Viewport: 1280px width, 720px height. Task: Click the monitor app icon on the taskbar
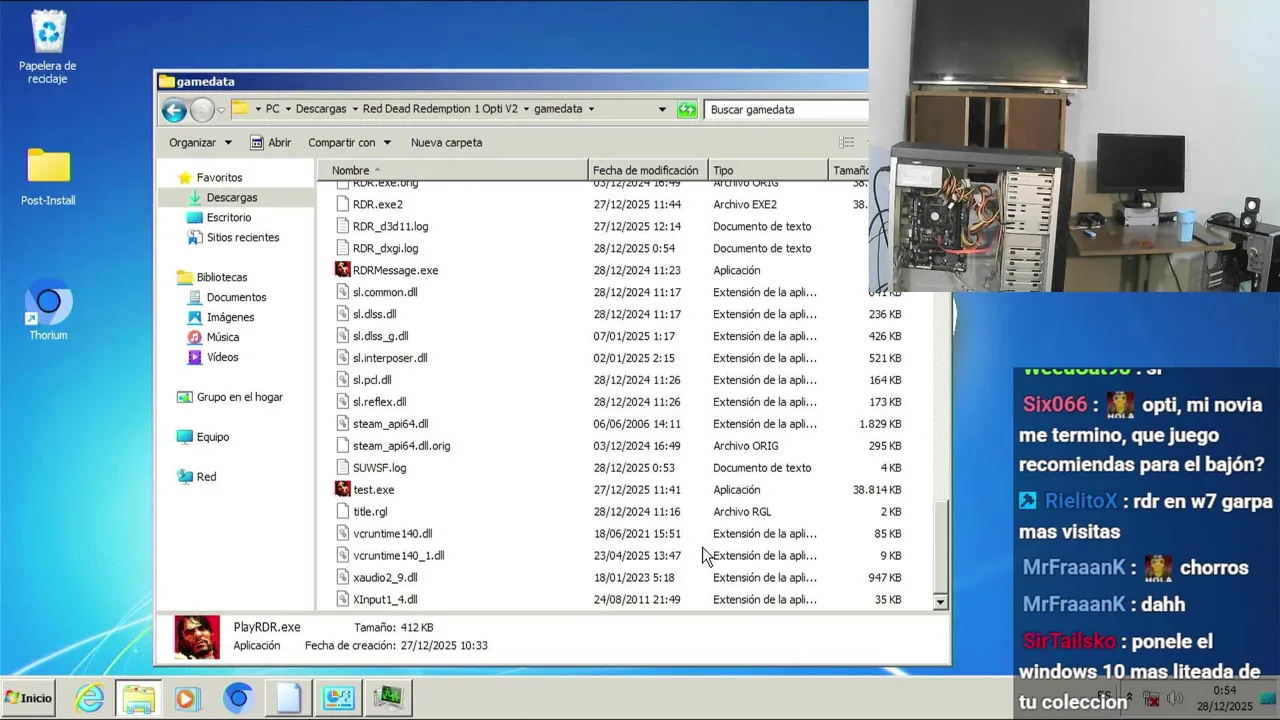tap(387, 698)
